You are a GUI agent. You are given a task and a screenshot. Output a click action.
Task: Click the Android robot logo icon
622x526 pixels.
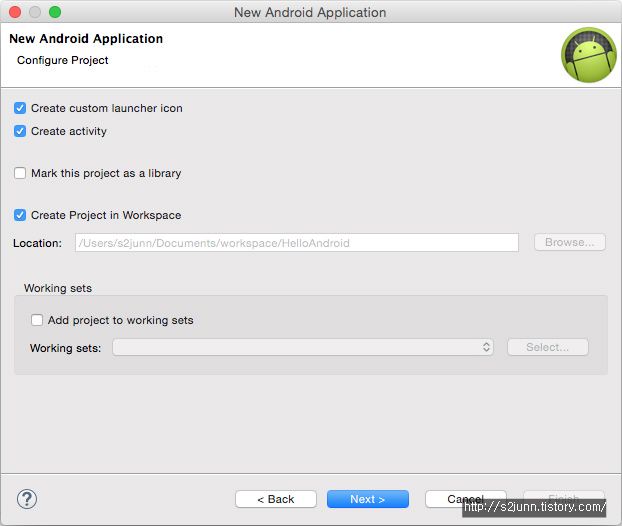589,55
